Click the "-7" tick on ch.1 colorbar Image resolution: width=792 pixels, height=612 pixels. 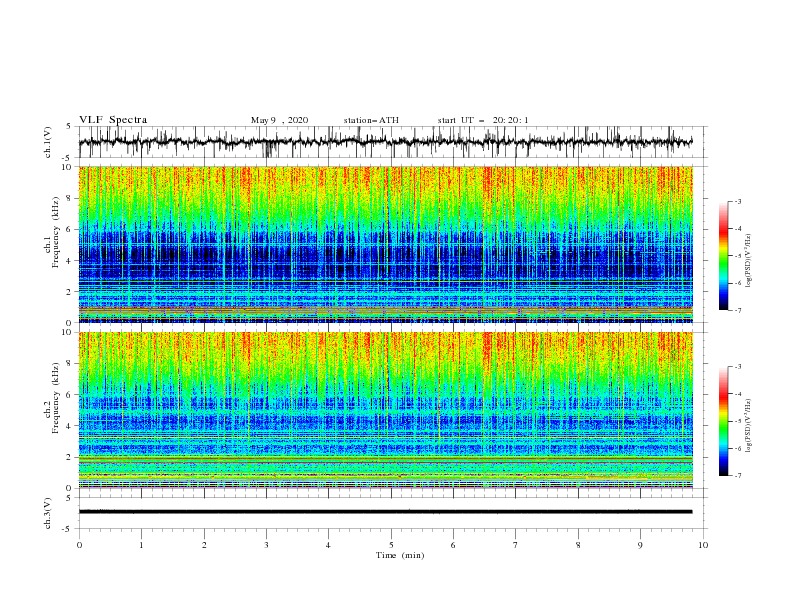coord(737,310)
